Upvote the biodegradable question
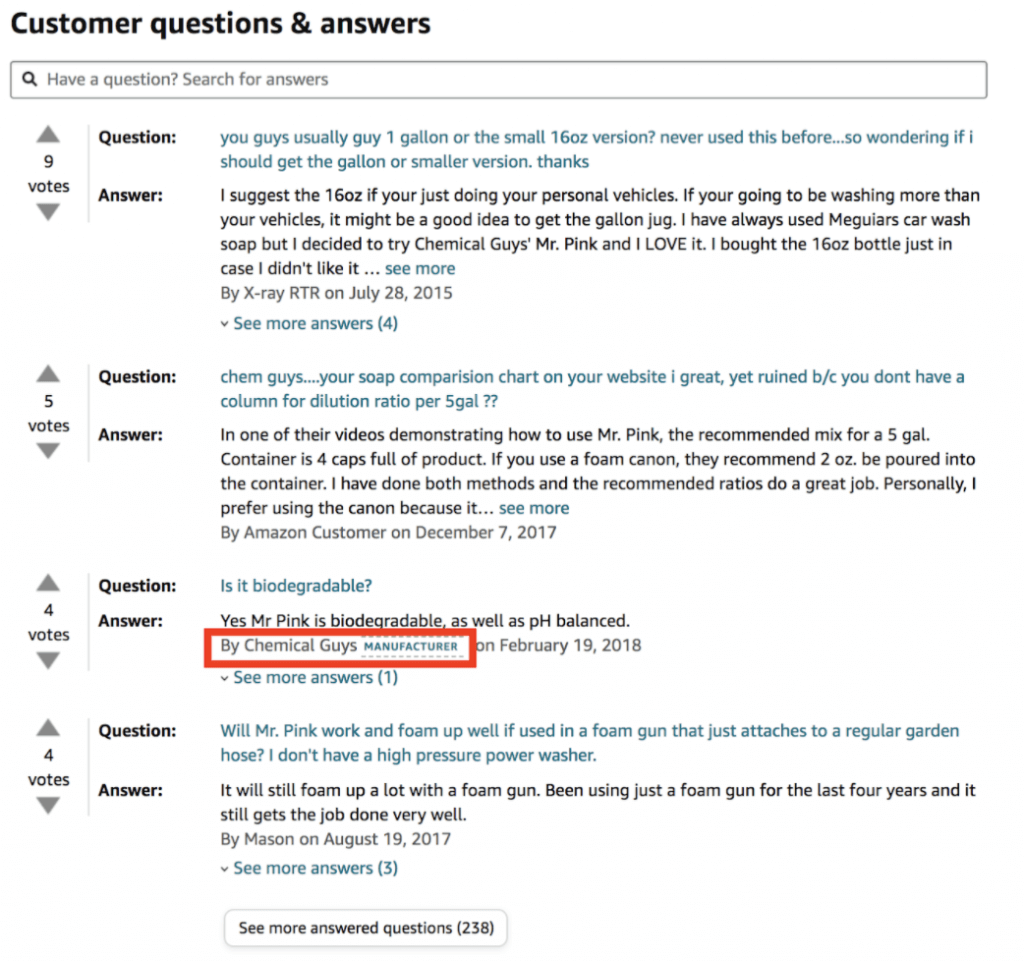1024x961 pixels. [x=48, y=584]
